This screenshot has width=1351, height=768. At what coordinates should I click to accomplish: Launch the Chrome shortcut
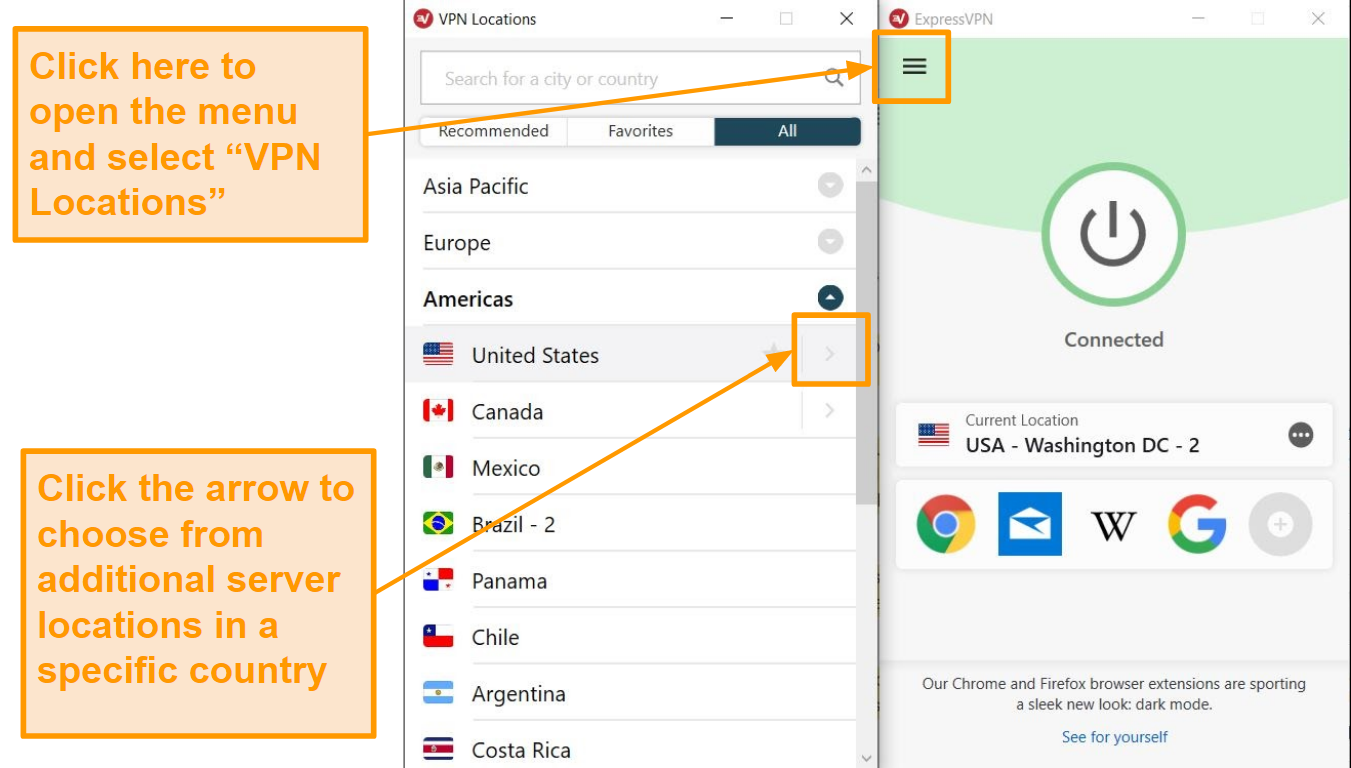click(x=945, y=524)
